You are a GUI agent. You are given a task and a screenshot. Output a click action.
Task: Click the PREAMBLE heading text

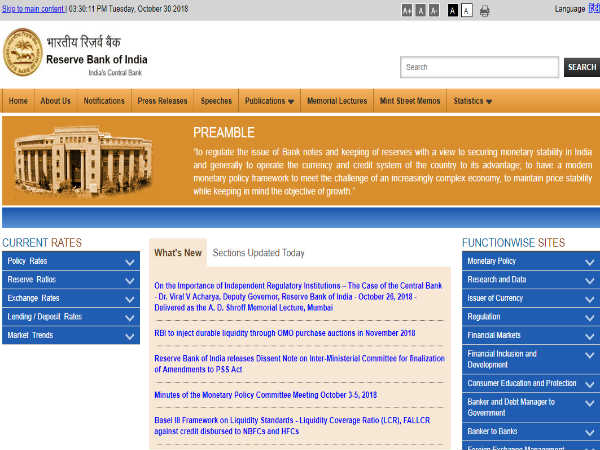click(x=224, y=132)
